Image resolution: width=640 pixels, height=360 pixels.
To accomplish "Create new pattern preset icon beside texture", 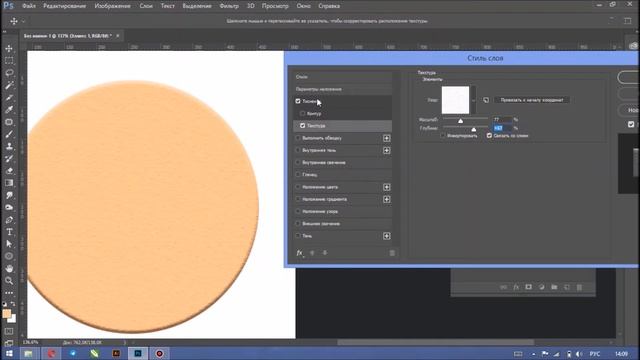I will point(486,100).
